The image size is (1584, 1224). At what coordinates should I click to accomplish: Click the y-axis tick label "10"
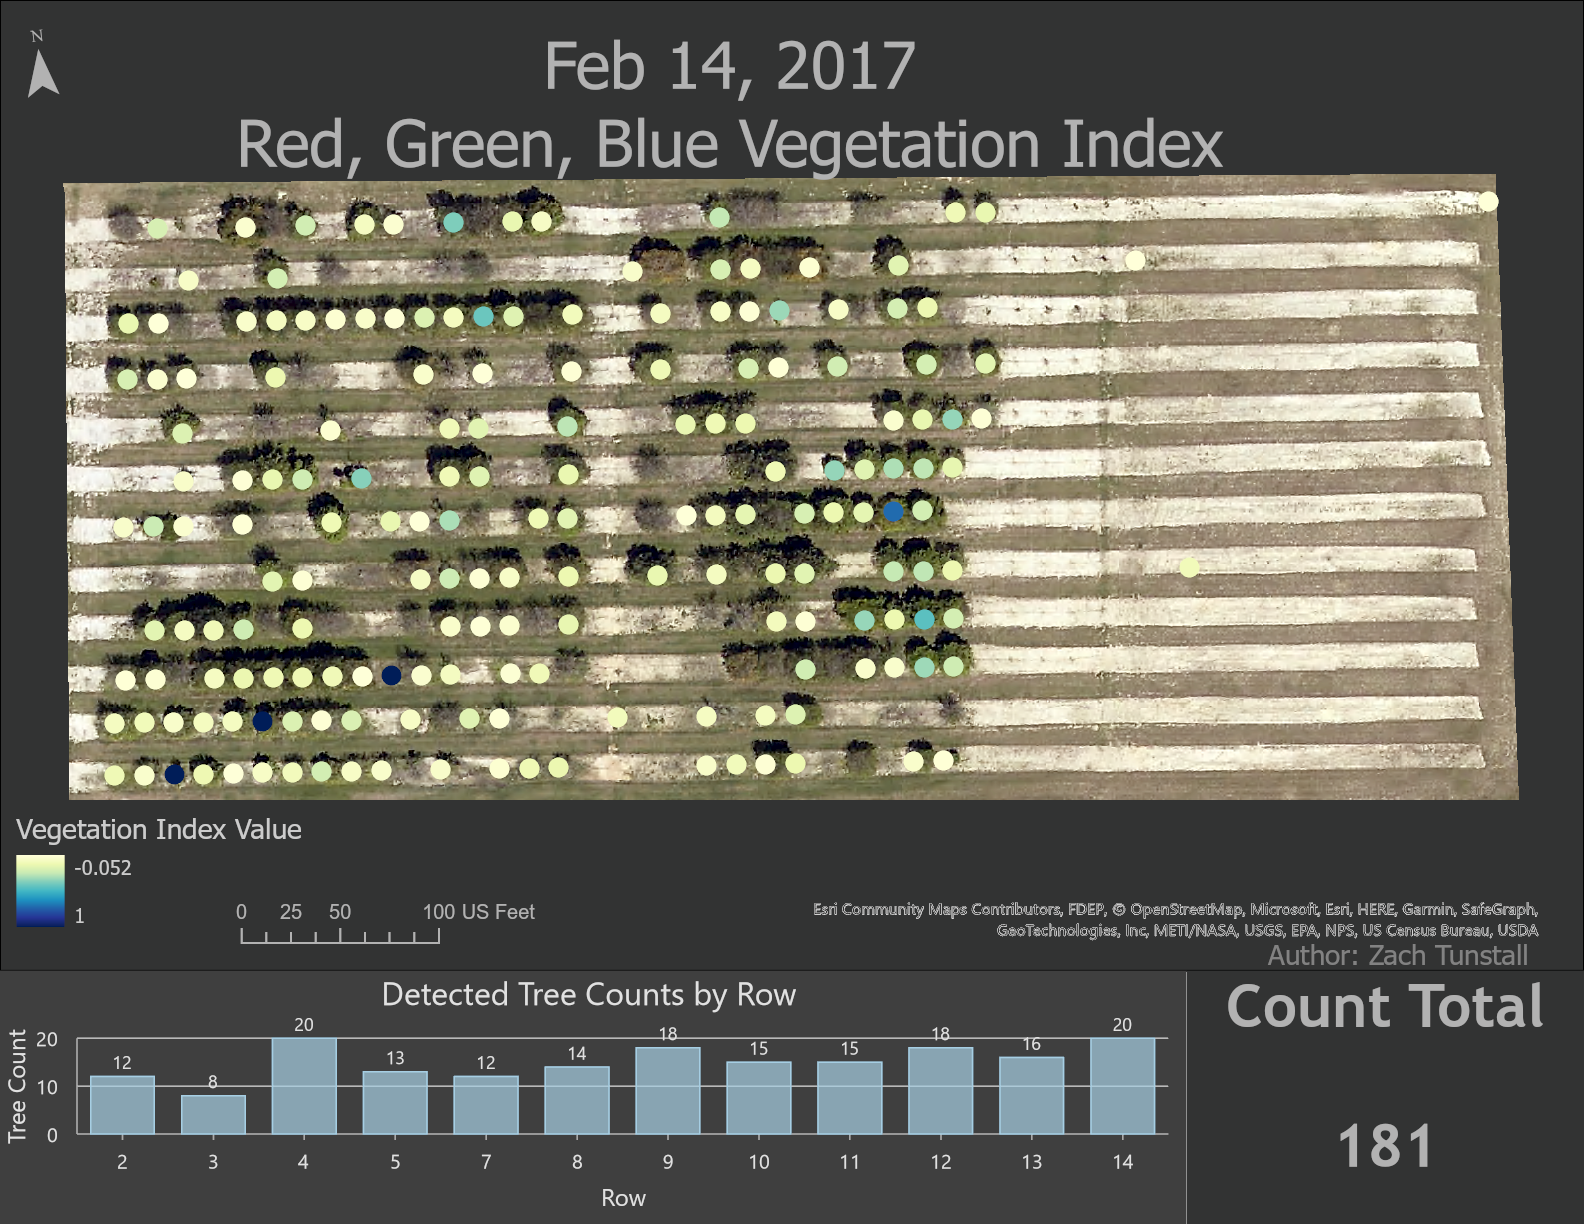[x=47, y=1087]
